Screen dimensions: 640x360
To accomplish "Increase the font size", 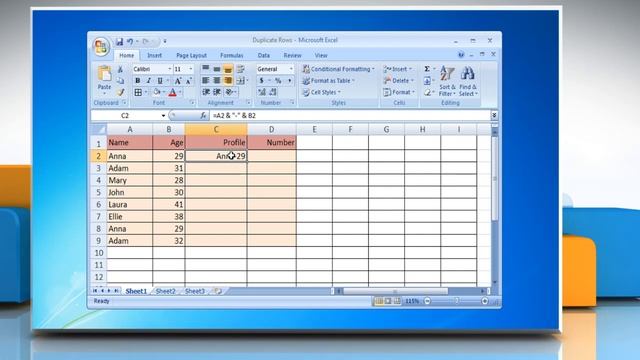I will tap(178, 81).
